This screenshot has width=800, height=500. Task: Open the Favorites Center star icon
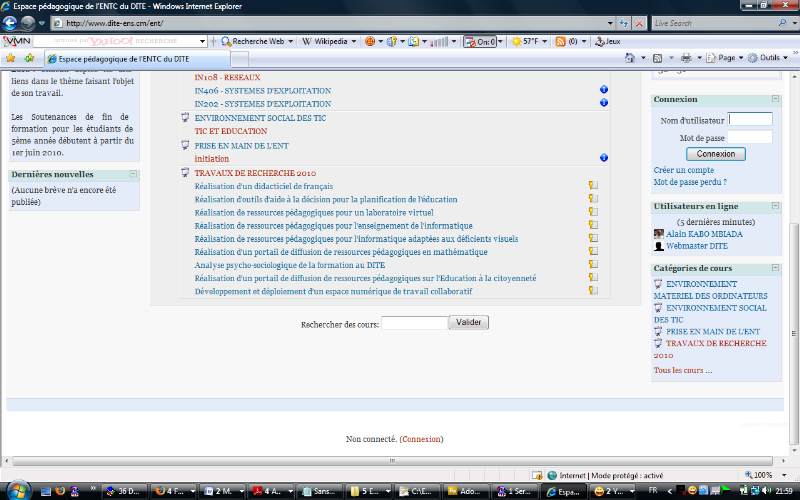[x=10, y=58]
